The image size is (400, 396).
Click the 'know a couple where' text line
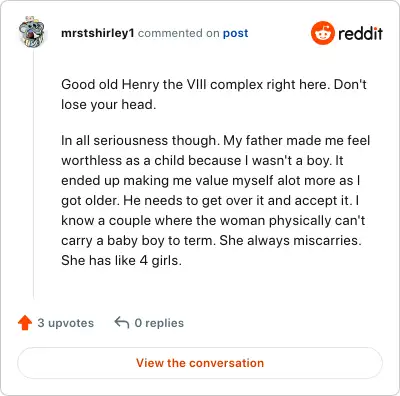coord(213,221)
